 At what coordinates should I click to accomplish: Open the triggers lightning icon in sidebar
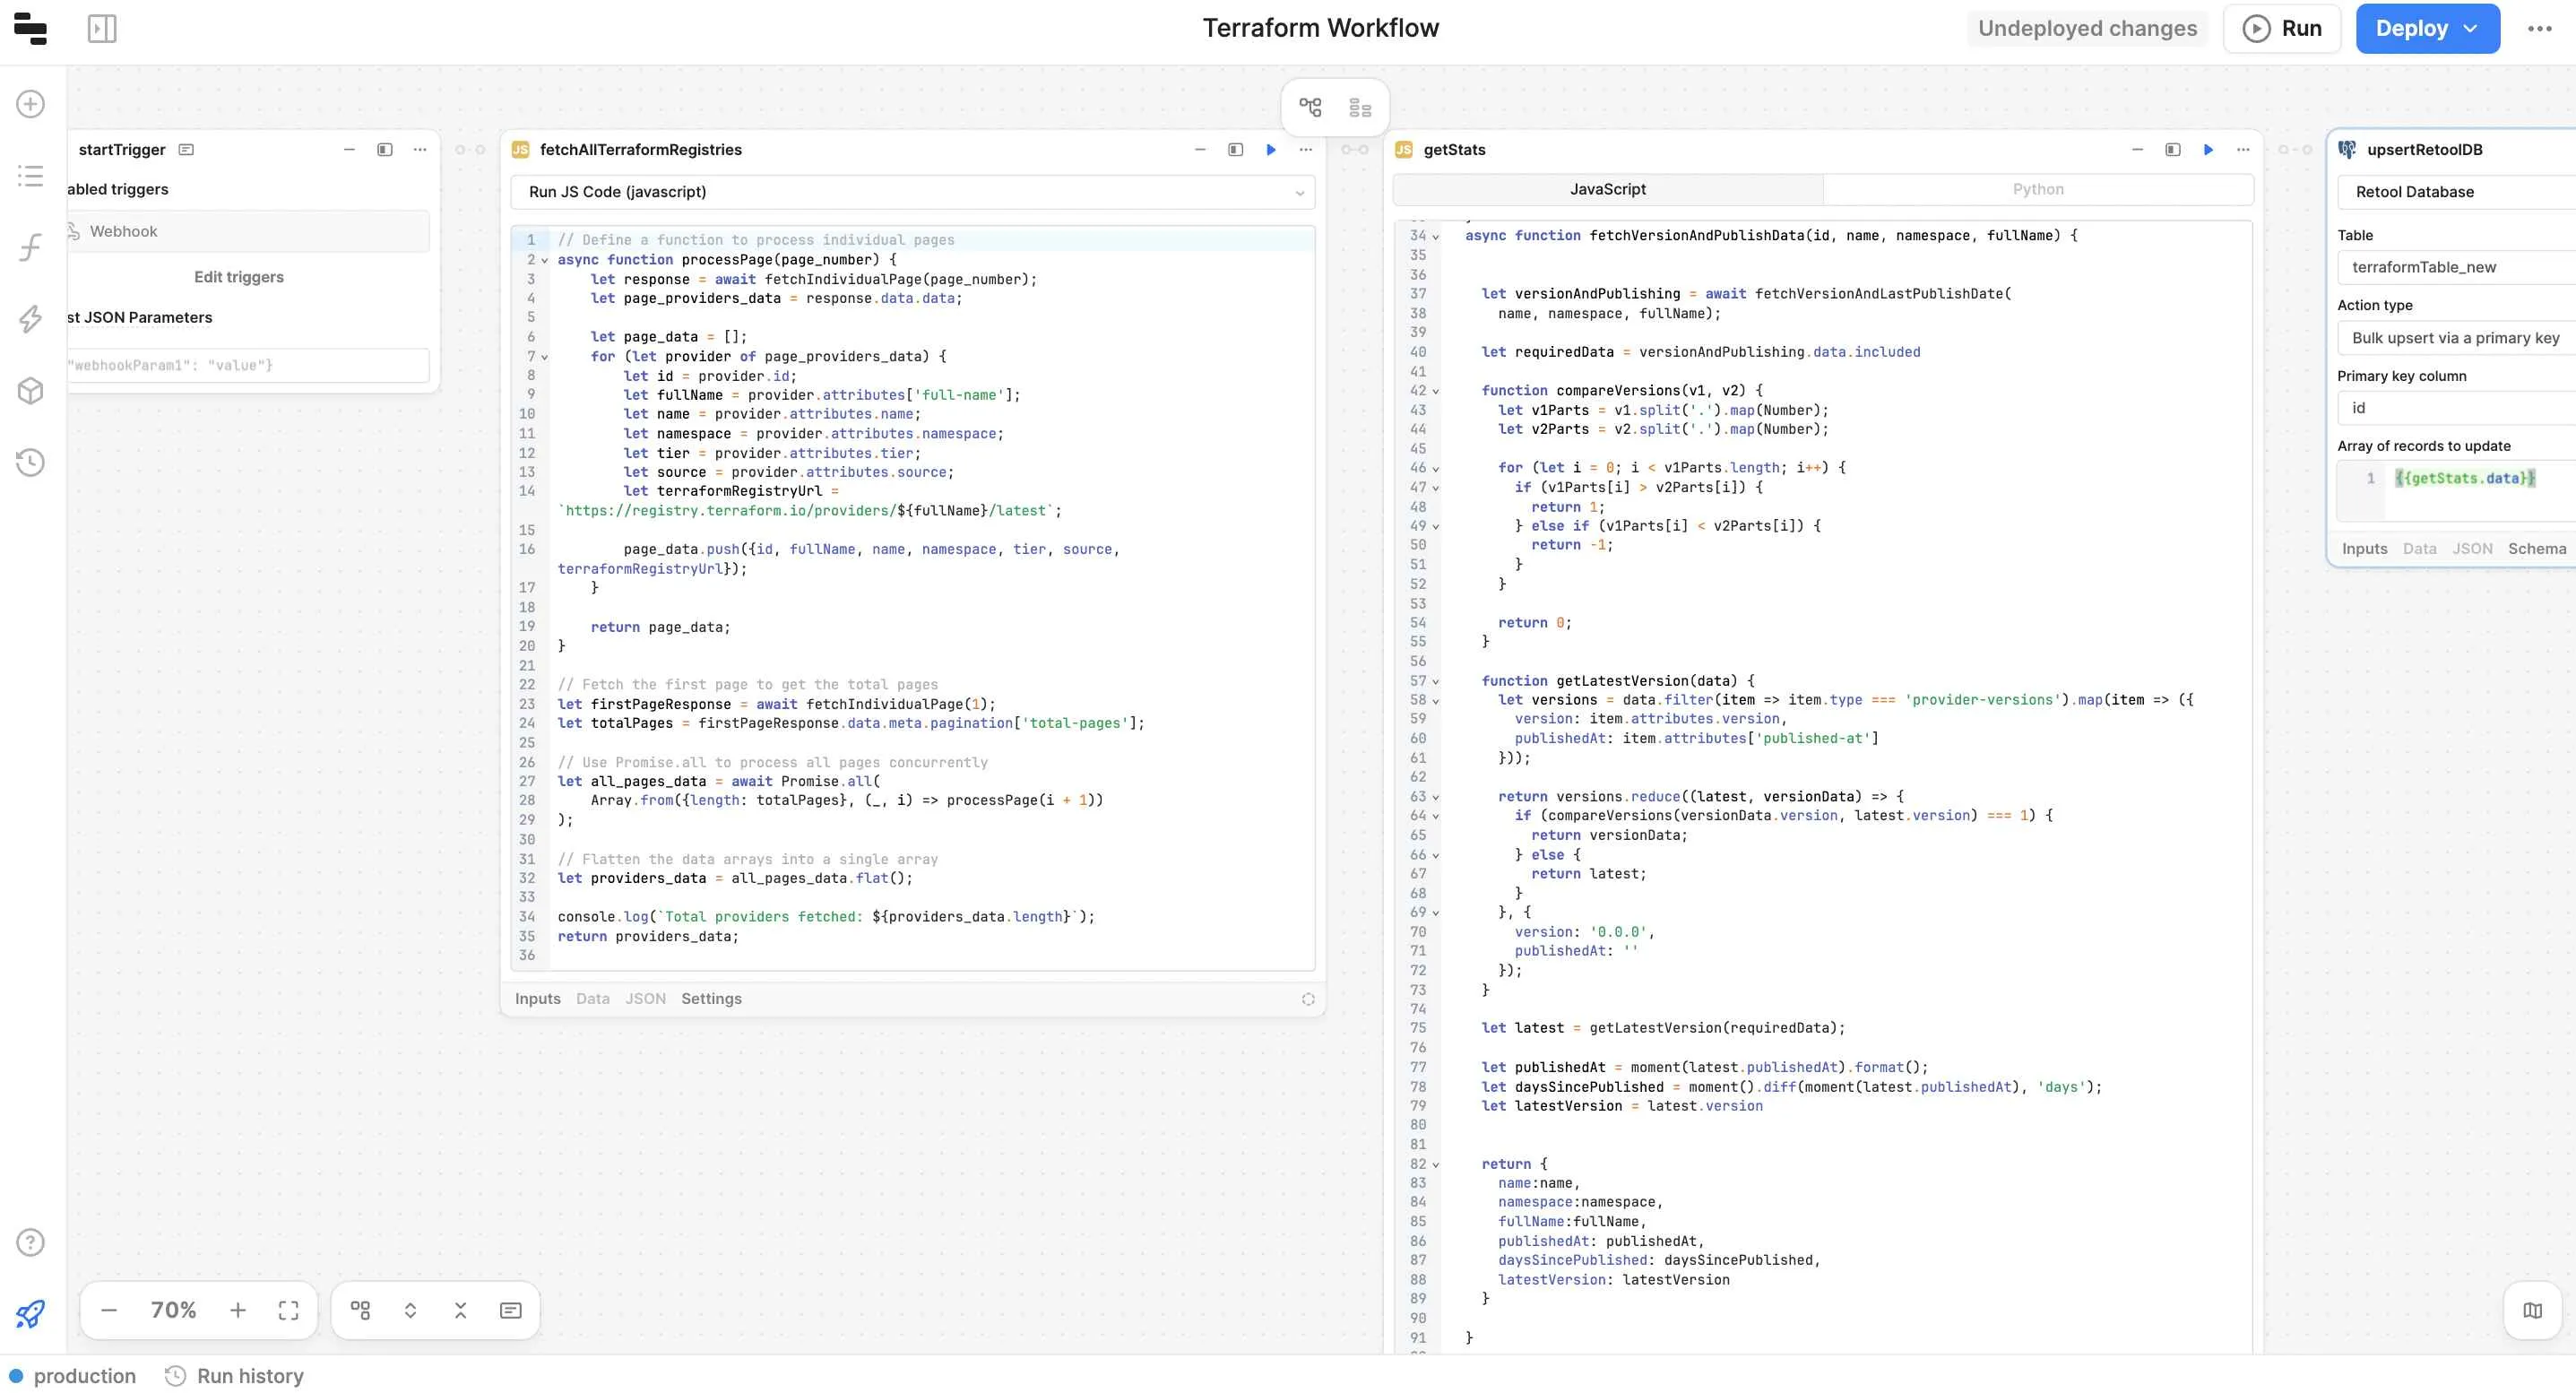31,319
